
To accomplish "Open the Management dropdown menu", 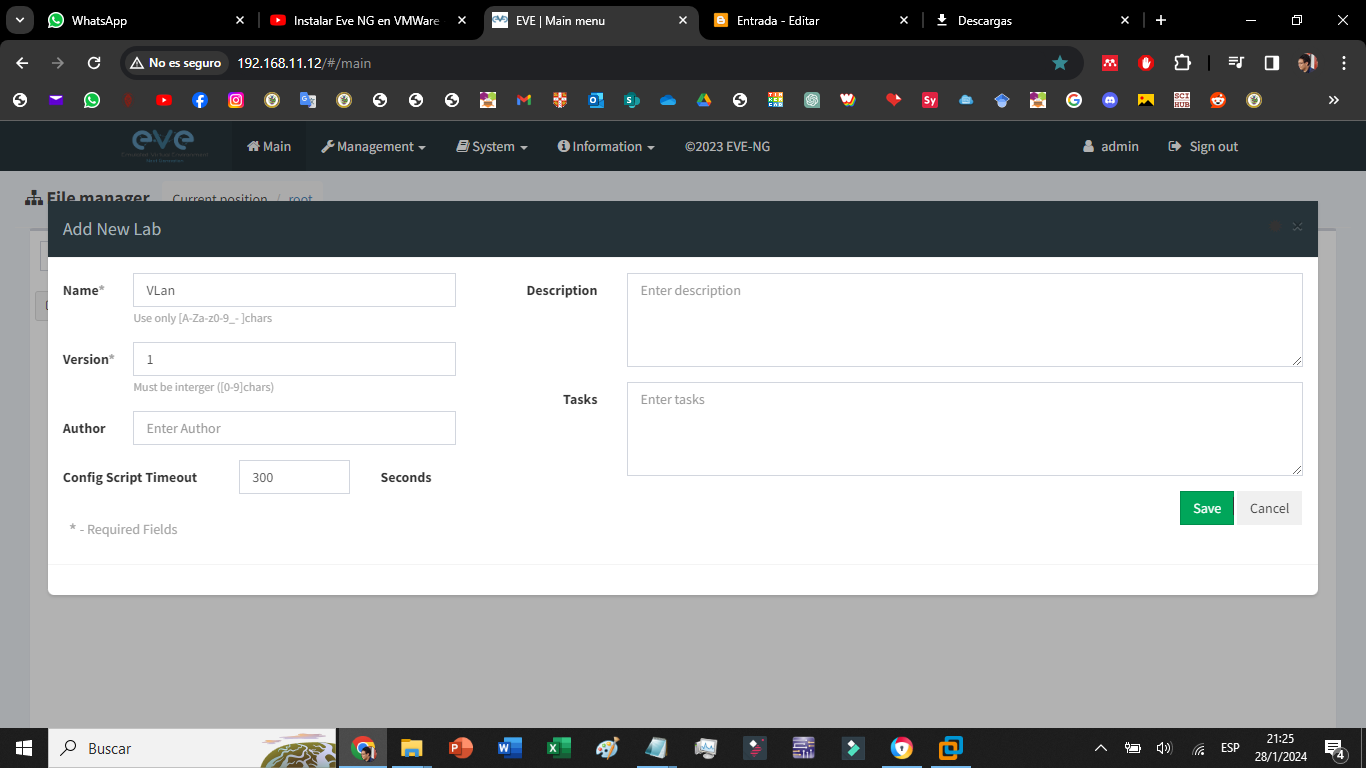I will click(373, 146).
